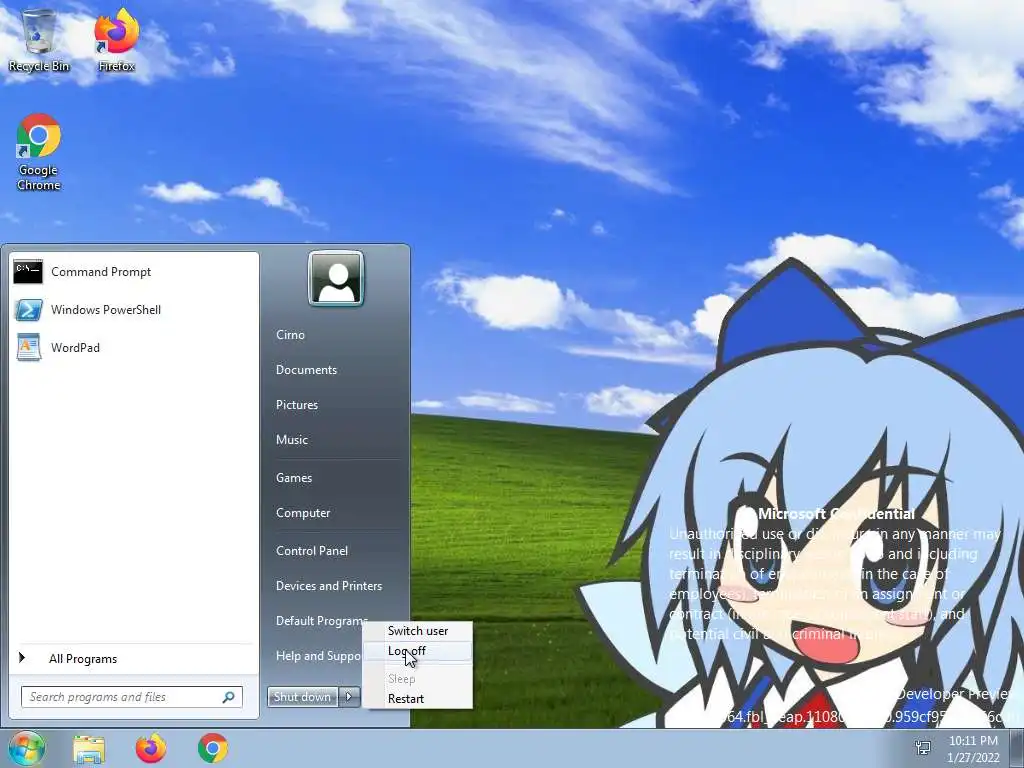Open the taskbar clock showing 10:11 PM

(x=973, y=748)
